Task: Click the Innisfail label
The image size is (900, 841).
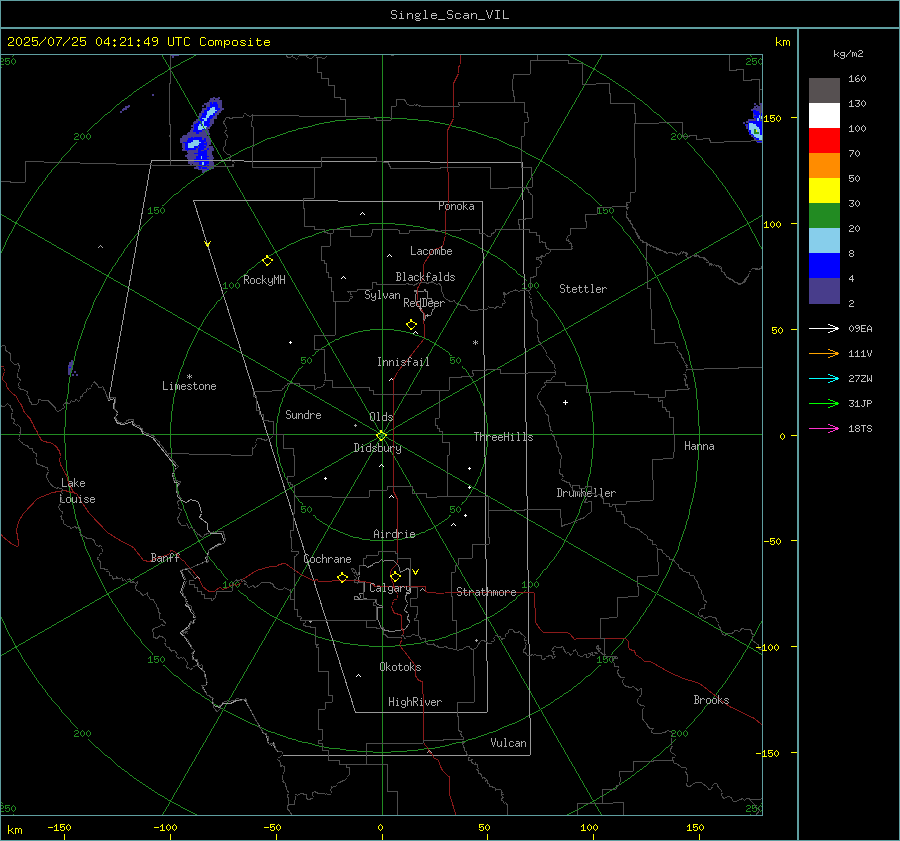Action: [403, 362]
